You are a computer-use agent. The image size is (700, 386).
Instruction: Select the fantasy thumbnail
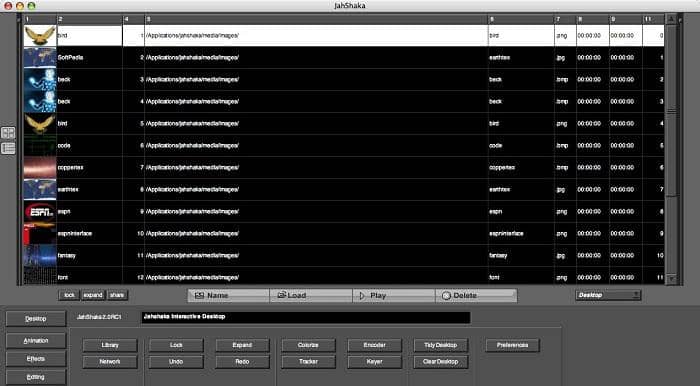[x=40, y=256]
